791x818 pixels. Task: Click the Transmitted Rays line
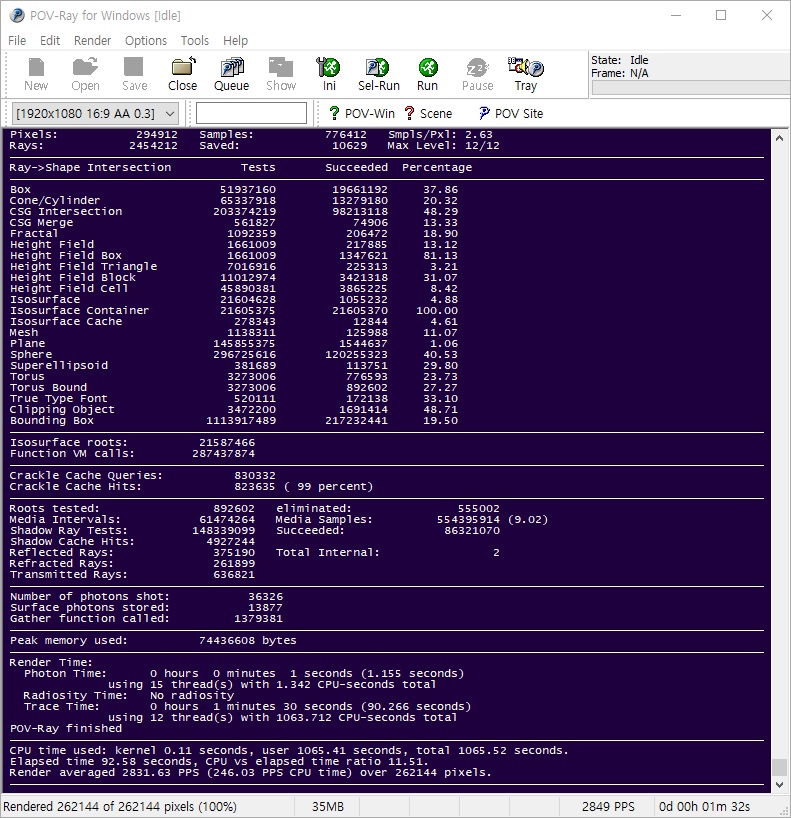click(132, 574)
